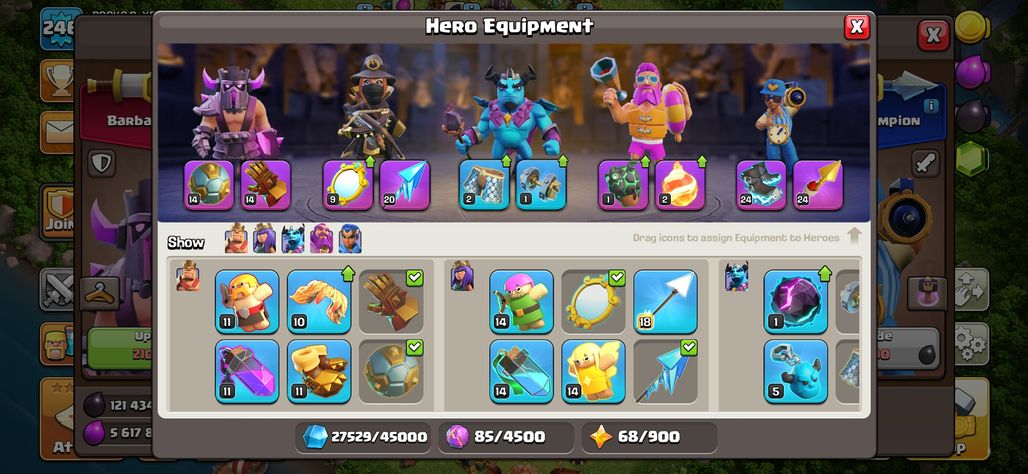1028x474 pixels.
Task: Select the Earthquake Boots equipment level 11
Action: point(319,371)
